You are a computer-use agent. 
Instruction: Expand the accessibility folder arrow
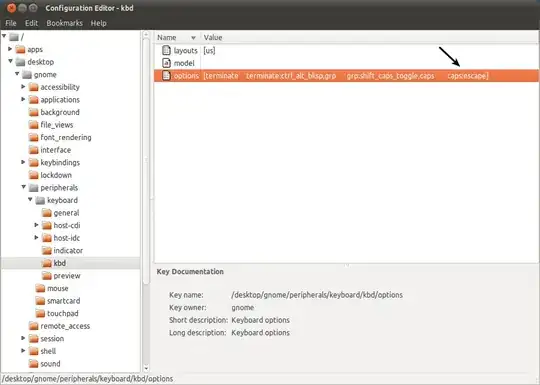pos(23,86)
